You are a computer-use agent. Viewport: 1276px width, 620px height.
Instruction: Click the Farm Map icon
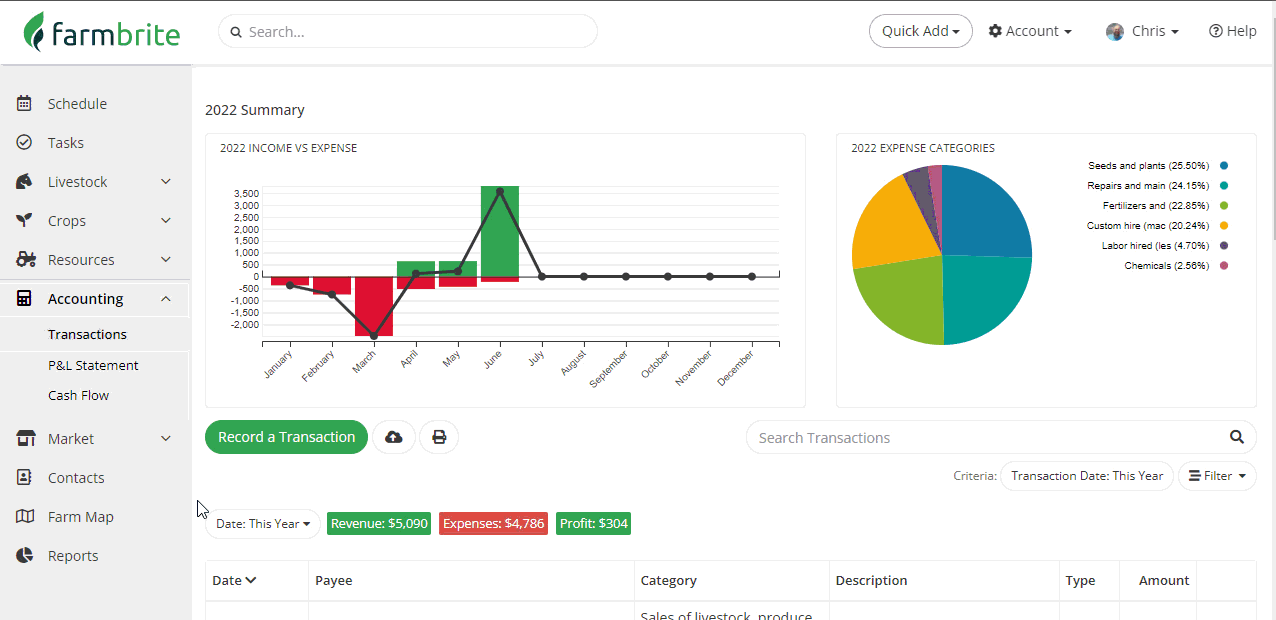(25, 516)
